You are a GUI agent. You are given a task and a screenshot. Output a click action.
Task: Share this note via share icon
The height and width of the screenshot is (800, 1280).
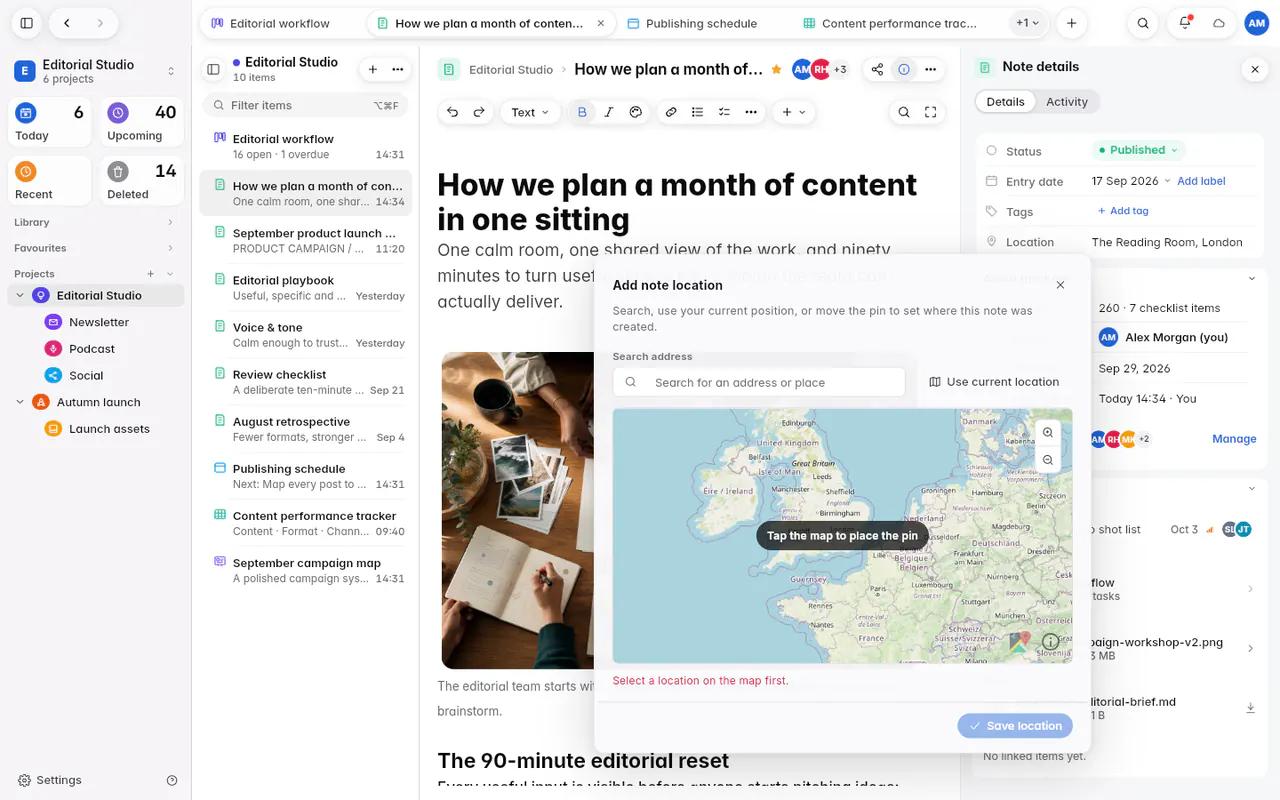click(877, 69)
